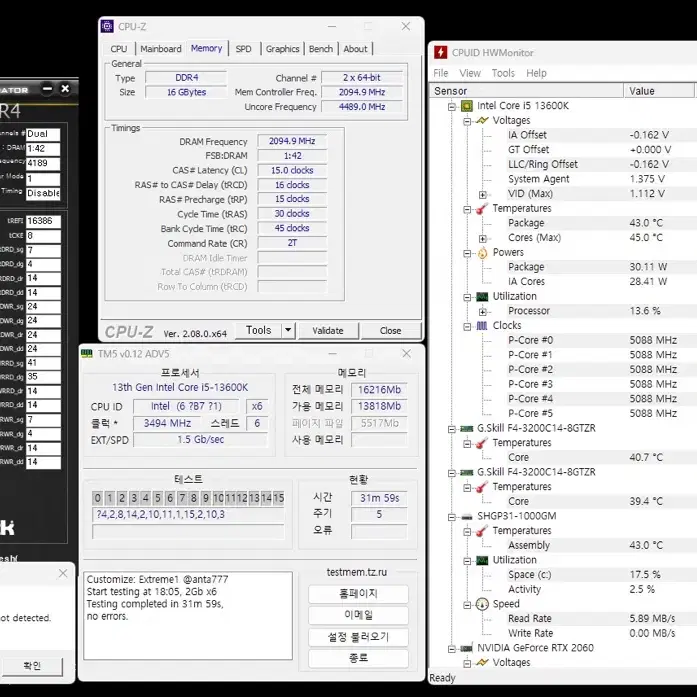
Task: Click the RAM module icon of first G.Skill entry
Action: 466,429
